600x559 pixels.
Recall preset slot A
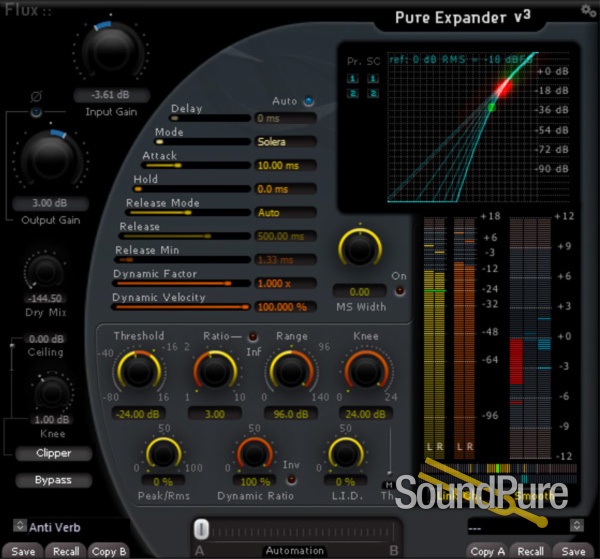(66, 551)
